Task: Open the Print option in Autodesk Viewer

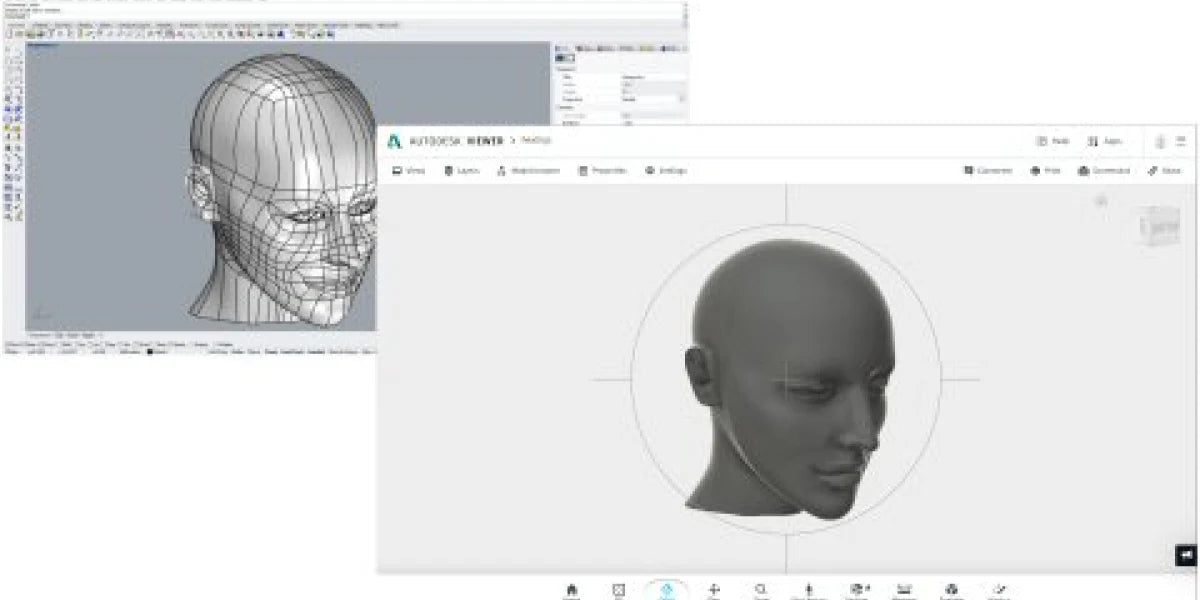Action: pyautogui.click(x=1045, y=171)
